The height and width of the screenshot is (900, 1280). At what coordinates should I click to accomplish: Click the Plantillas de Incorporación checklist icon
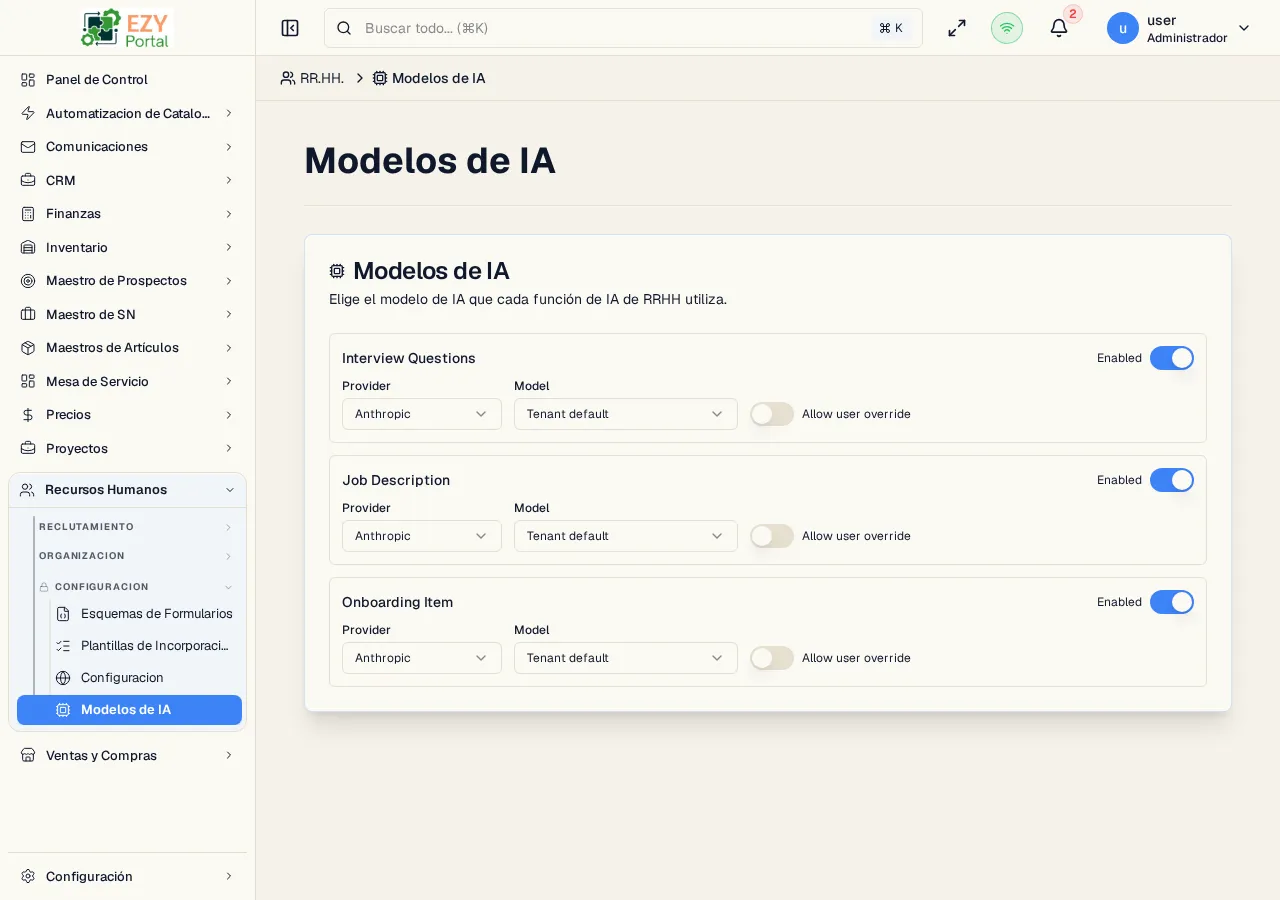(63, 646)
